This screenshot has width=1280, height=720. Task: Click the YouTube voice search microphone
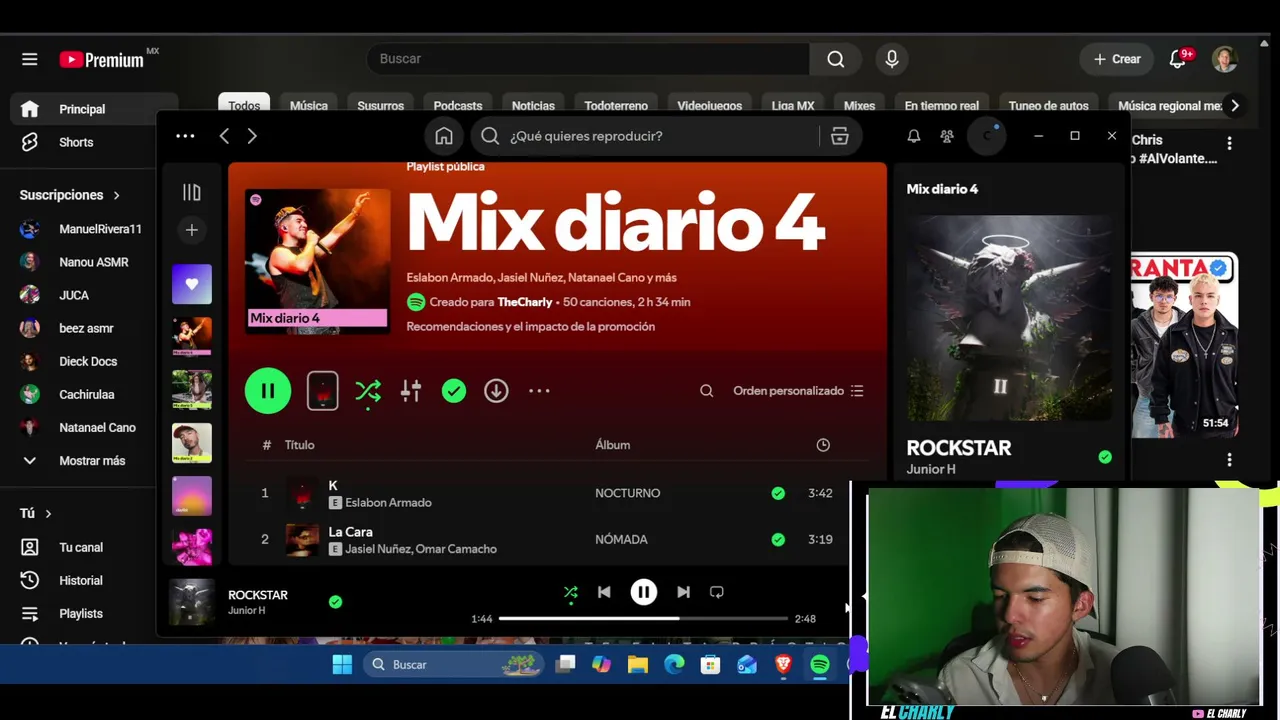point(892,59)
